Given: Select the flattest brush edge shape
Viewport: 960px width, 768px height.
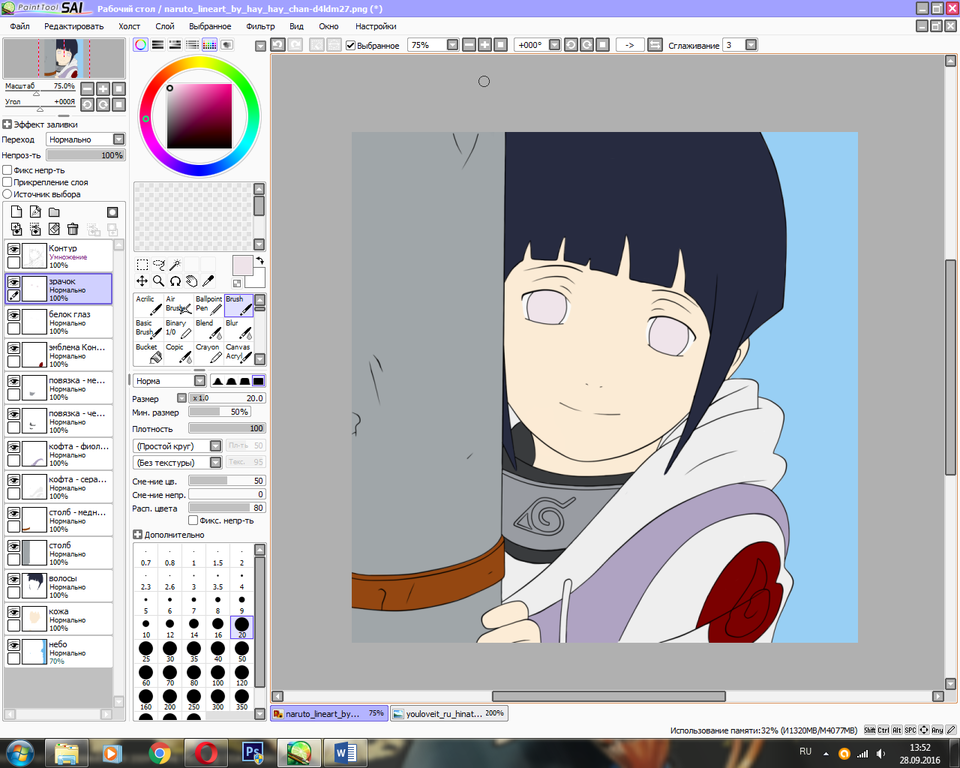Looking at the screenshot, I should 258,381.
